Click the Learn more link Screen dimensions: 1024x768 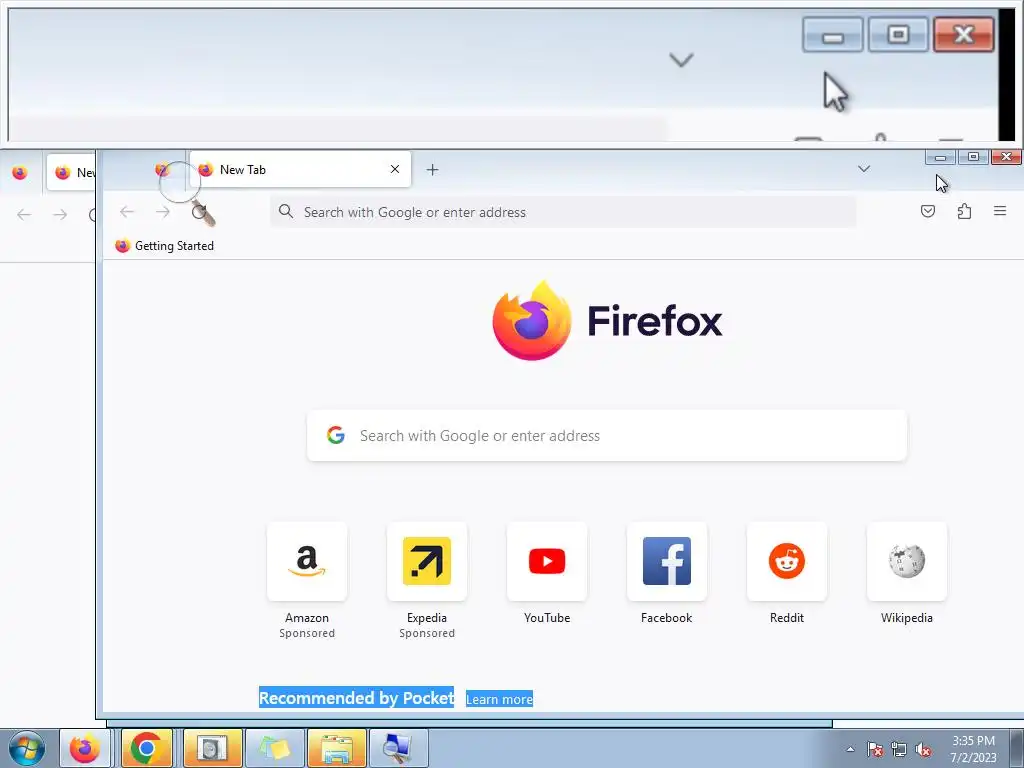click(500, 699)
